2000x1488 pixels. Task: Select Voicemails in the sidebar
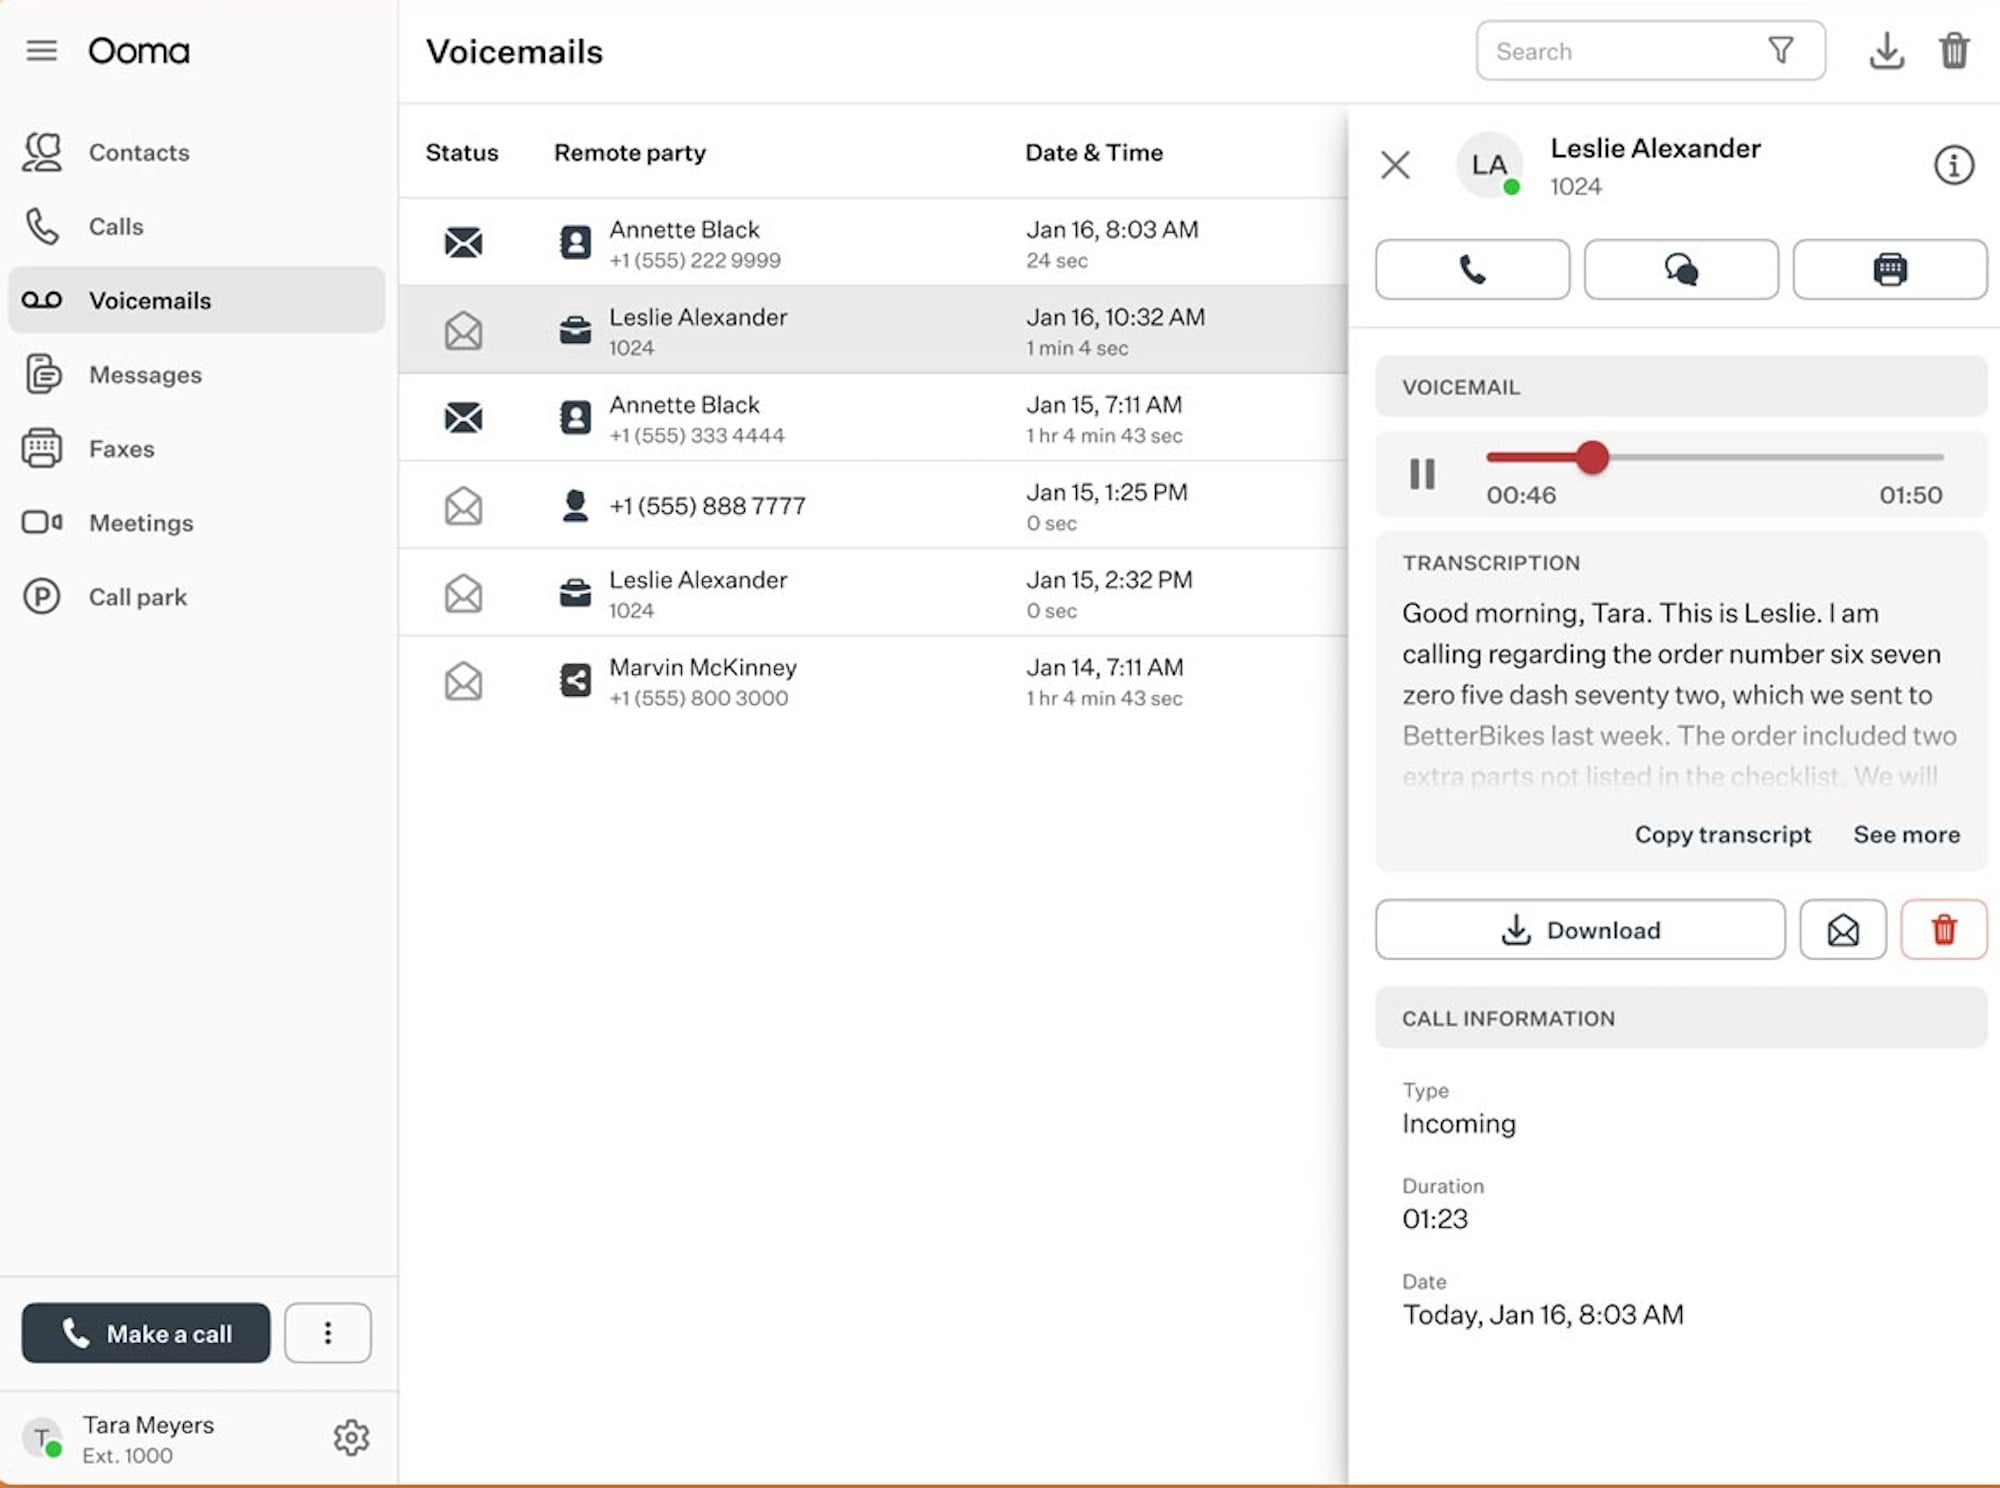tap(196, 300)
